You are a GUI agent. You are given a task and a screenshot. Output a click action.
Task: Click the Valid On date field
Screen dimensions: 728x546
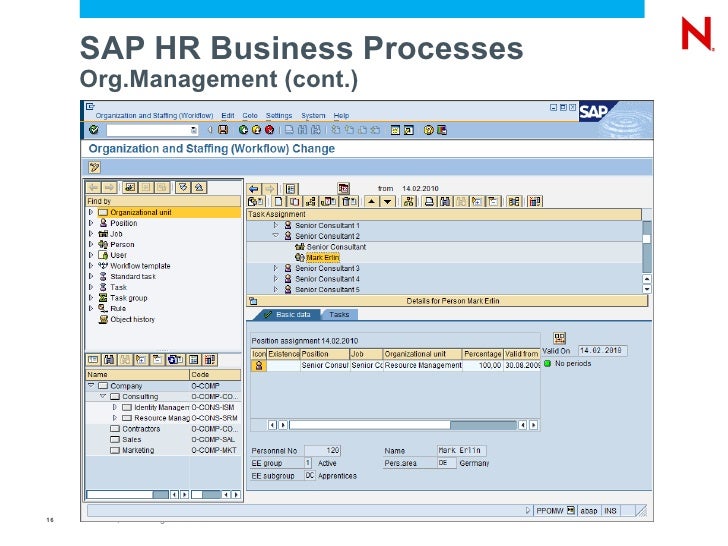(603, 351)
